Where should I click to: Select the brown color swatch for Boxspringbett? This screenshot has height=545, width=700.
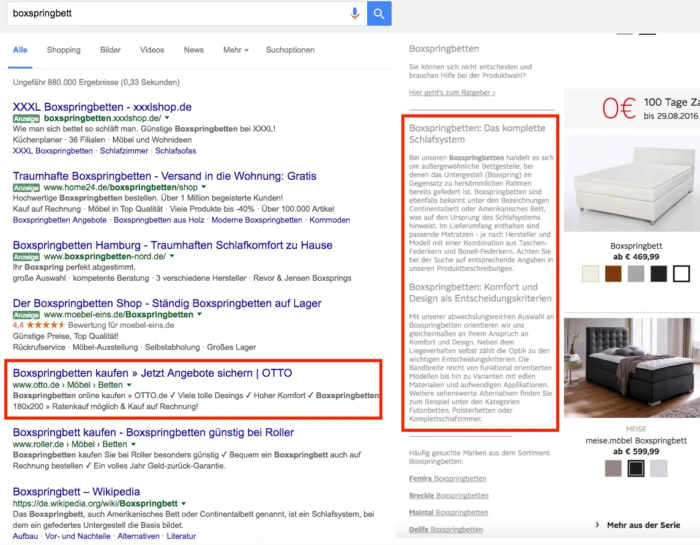[x=614, y=273]
